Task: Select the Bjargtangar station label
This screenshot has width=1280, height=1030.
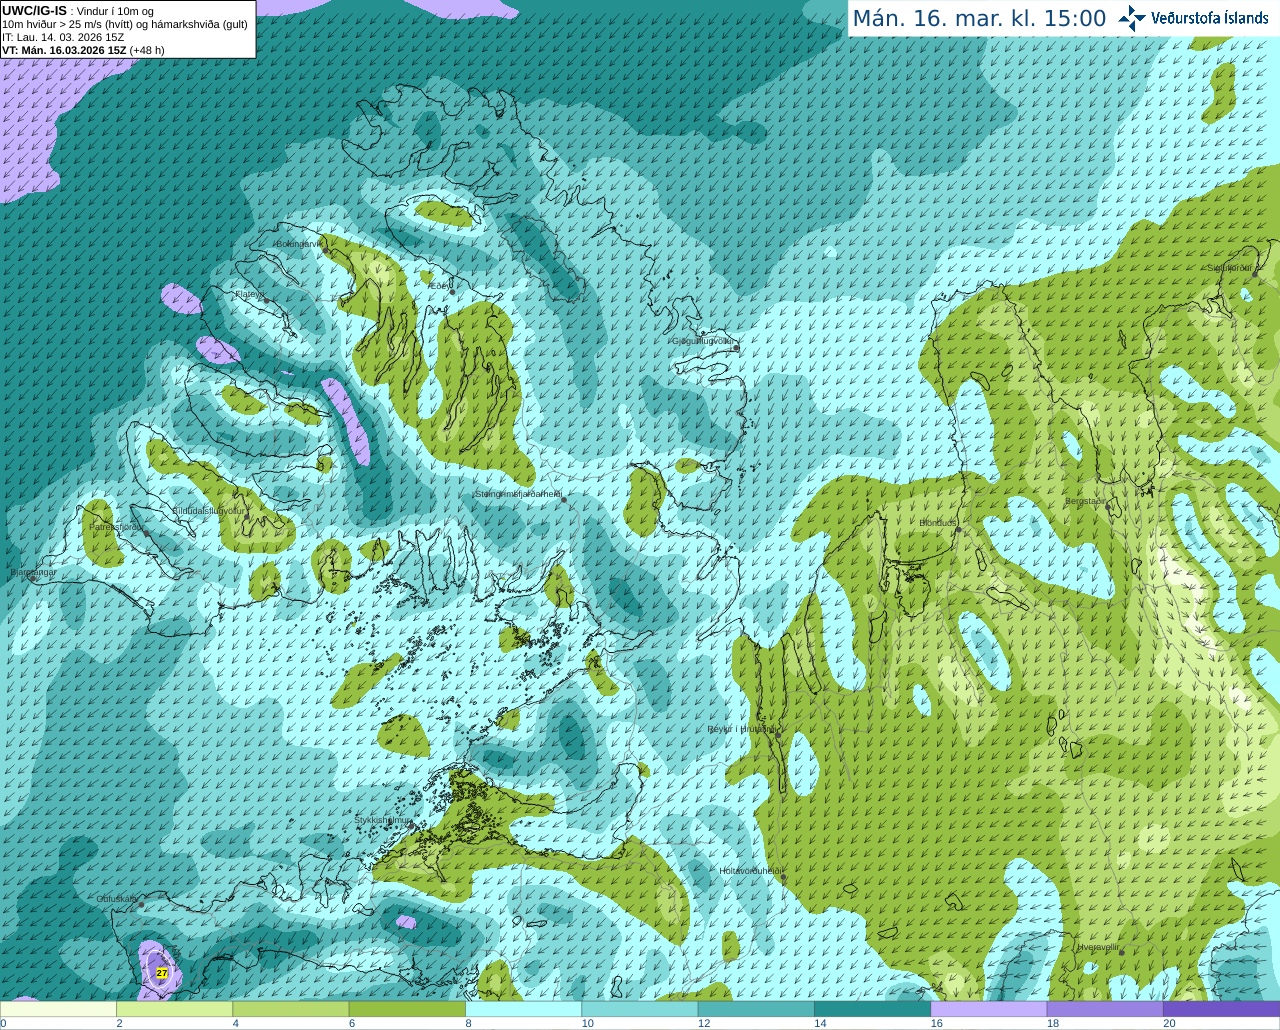Action: coord(33,573)
